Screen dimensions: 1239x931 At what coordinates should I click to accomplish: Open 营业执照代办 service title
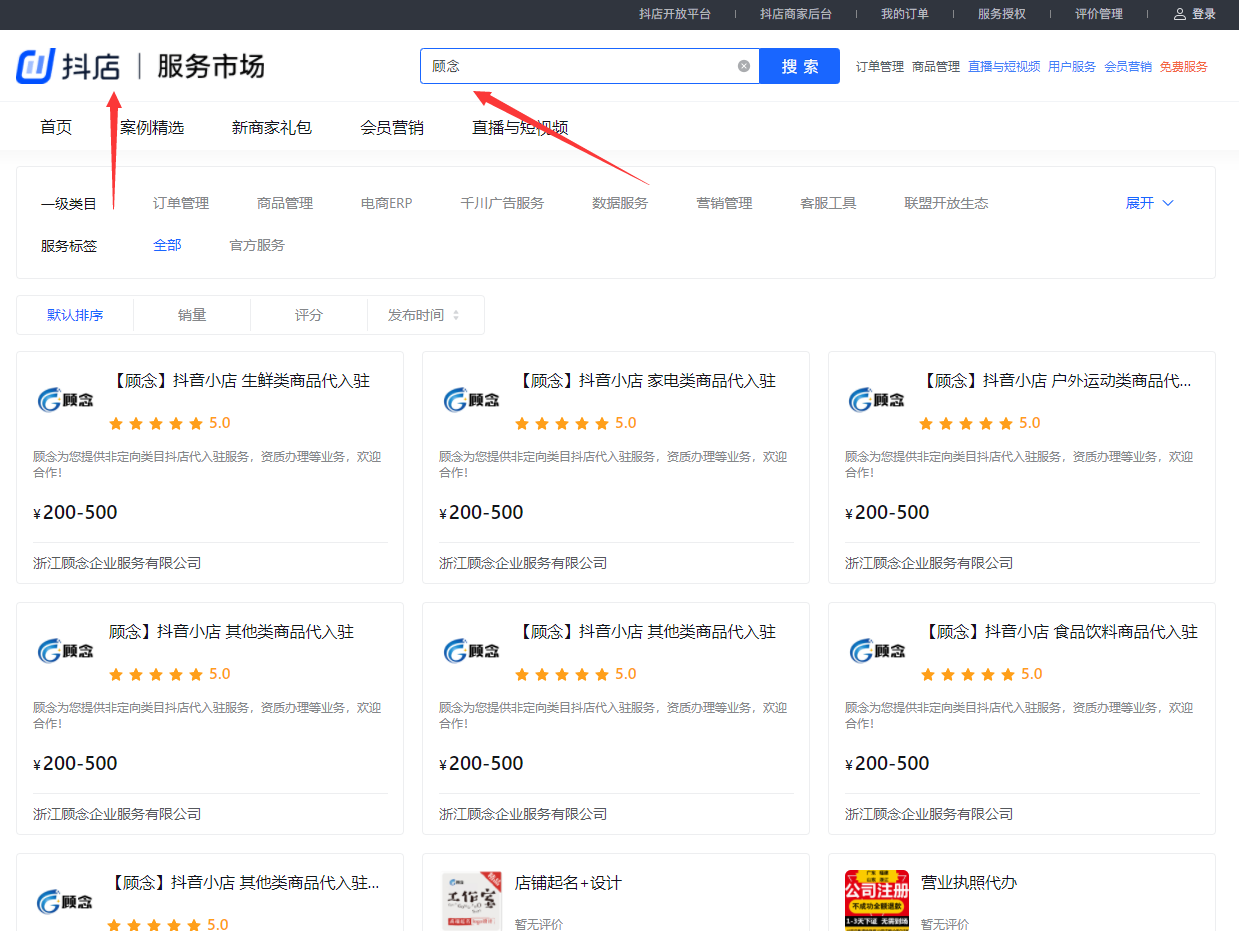[x=969, y=883]
